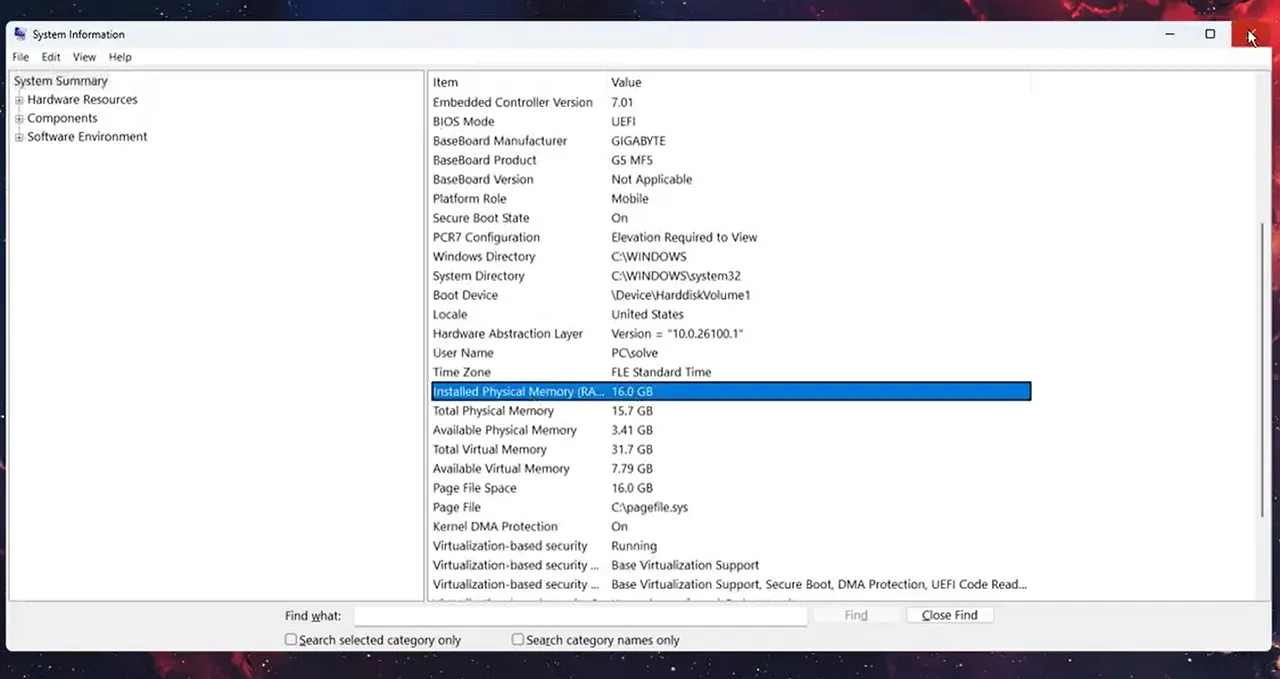Select System Summary in the tree
This screenshot has width=1280, height=679.
[61, 82]
